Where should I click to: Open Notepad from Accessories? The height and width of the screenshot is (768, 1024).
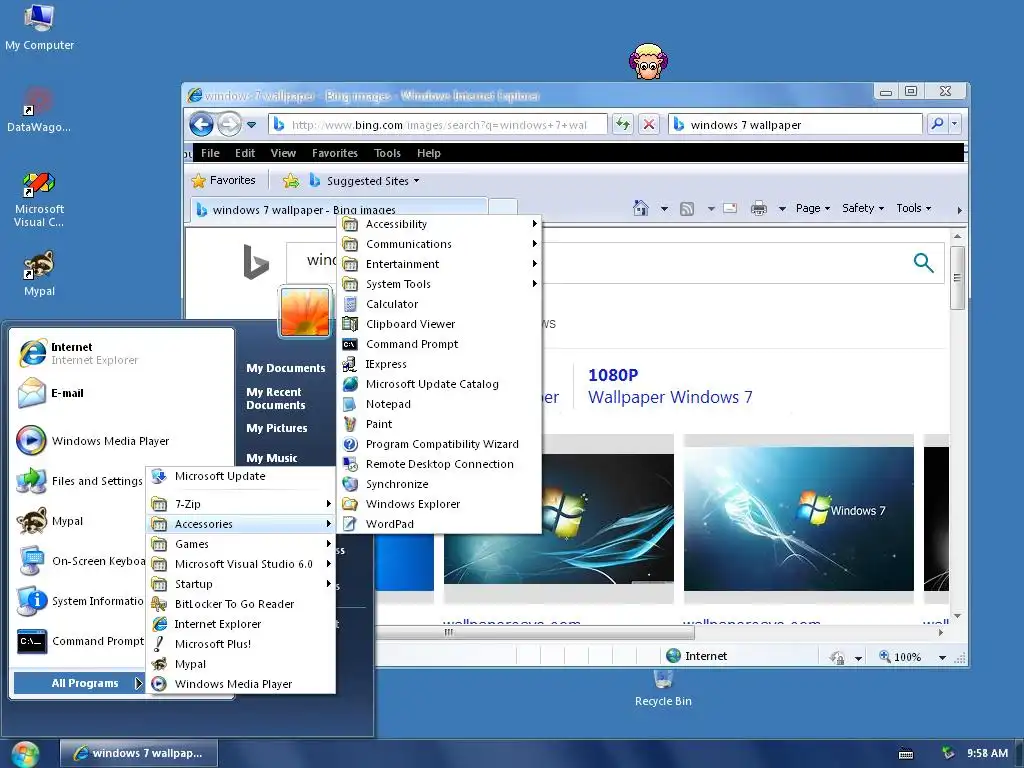pyautogui.click(x=440, y=404)
